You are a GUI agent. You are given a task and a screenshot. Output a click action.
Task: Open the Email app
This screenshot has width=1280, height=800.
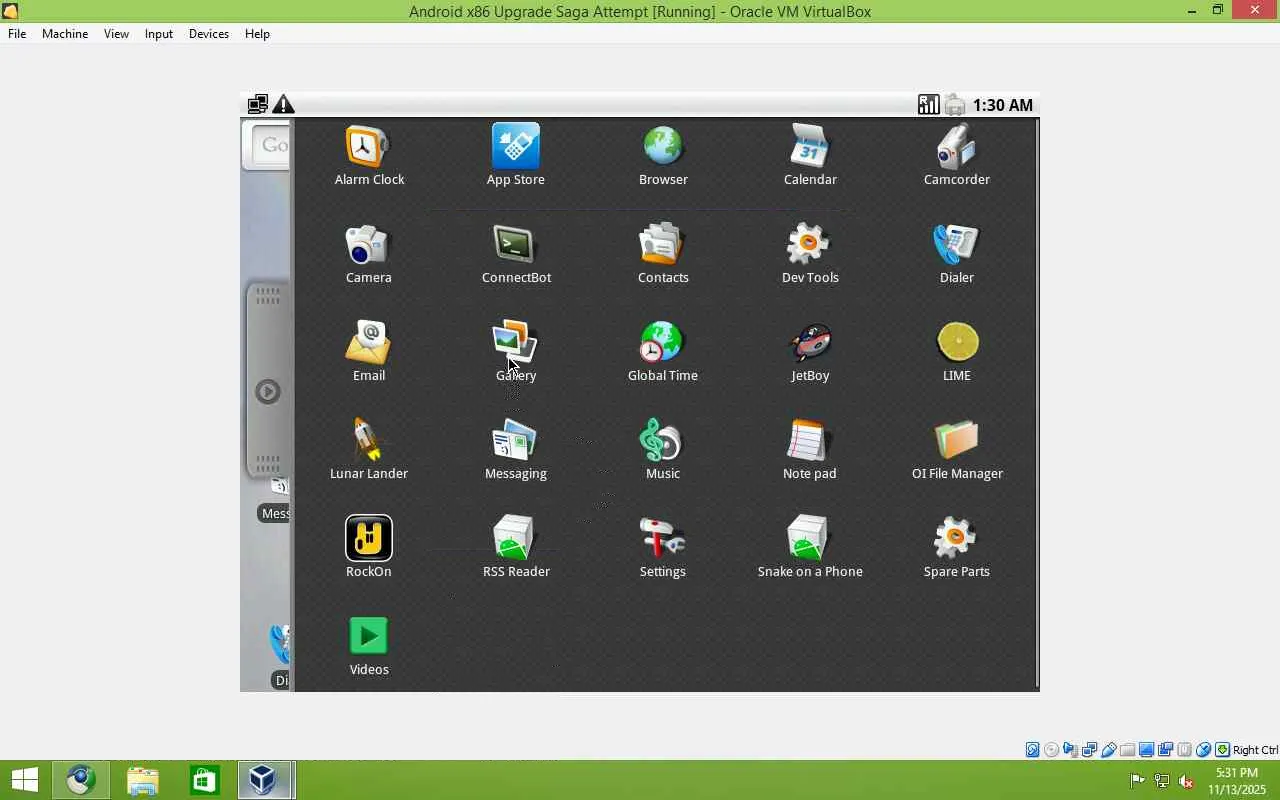point(369,352)
